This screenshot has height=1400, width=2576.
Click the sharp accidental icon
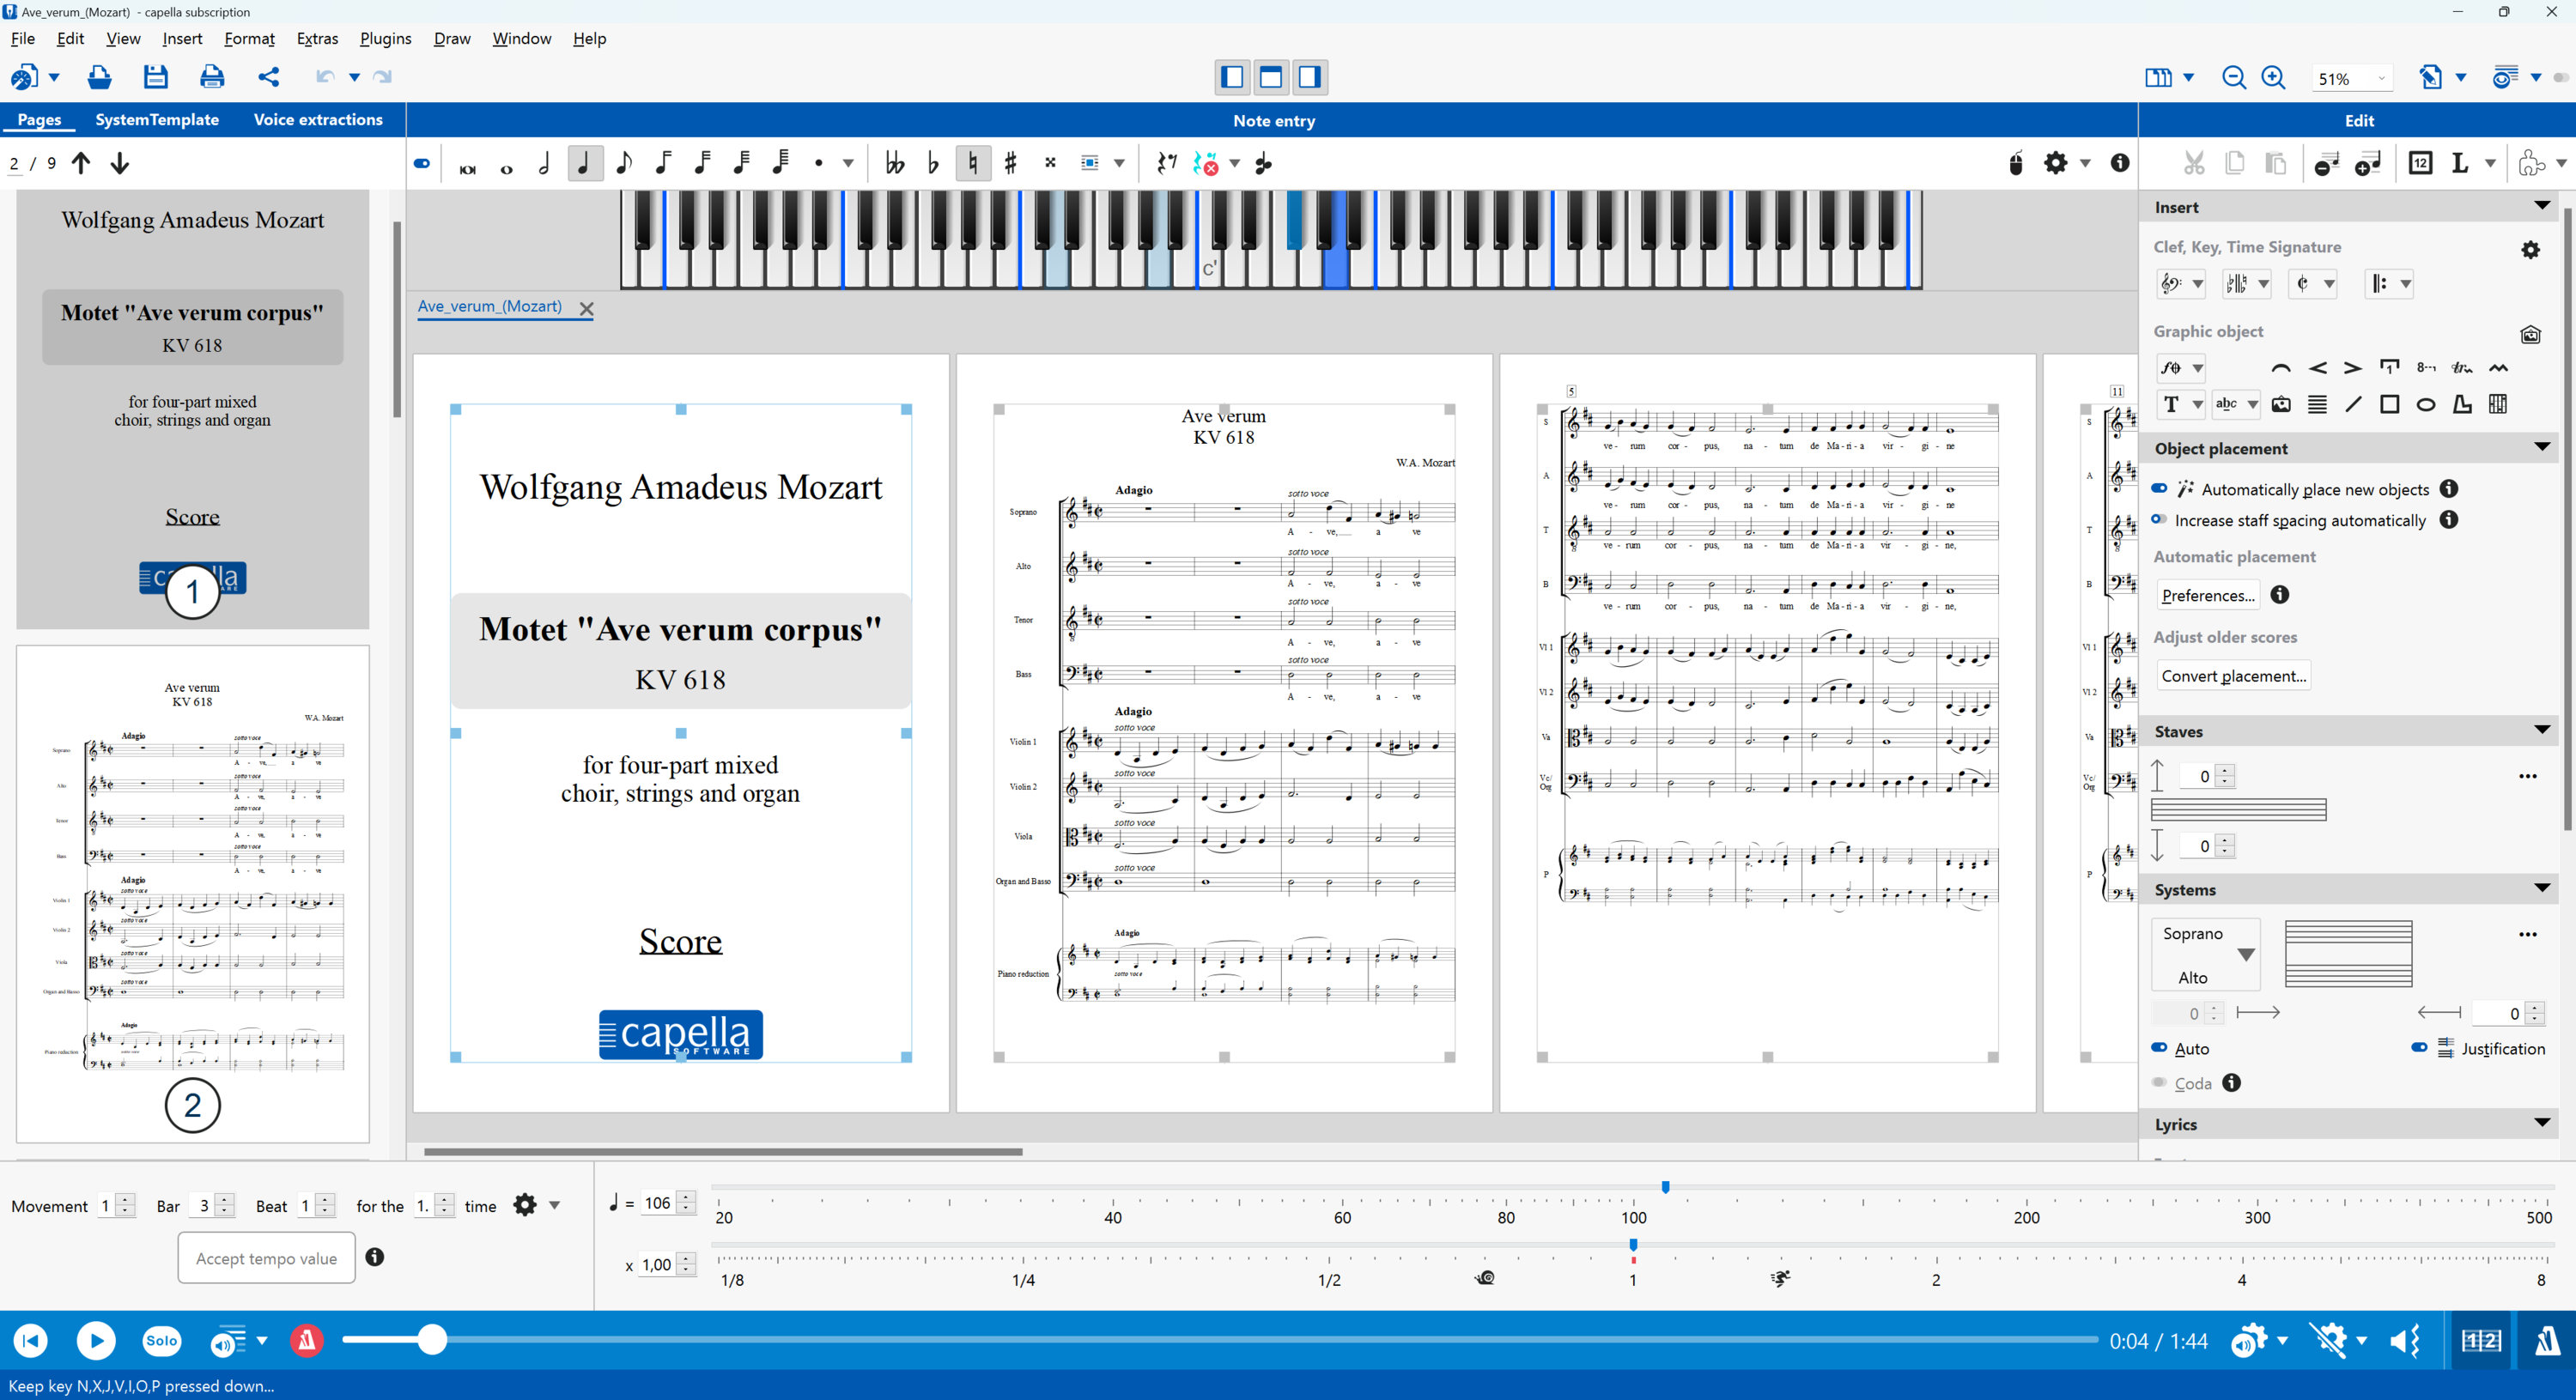[1010, 163]
